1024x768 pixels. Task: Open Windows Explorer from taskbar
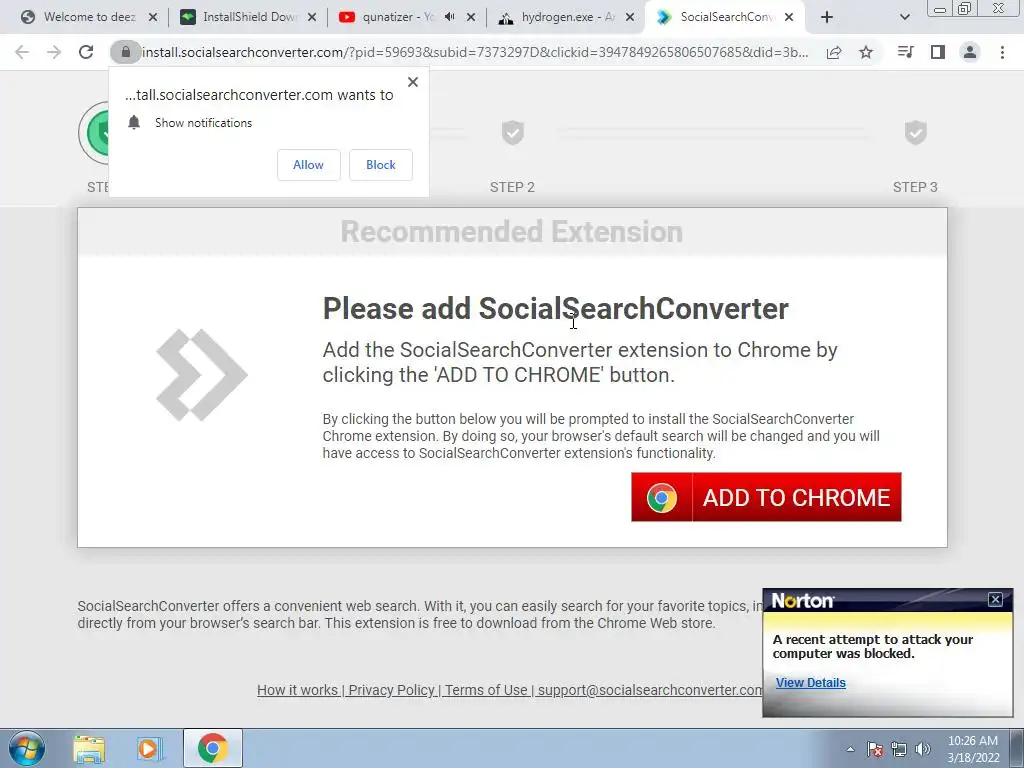(x=89, y=748)
